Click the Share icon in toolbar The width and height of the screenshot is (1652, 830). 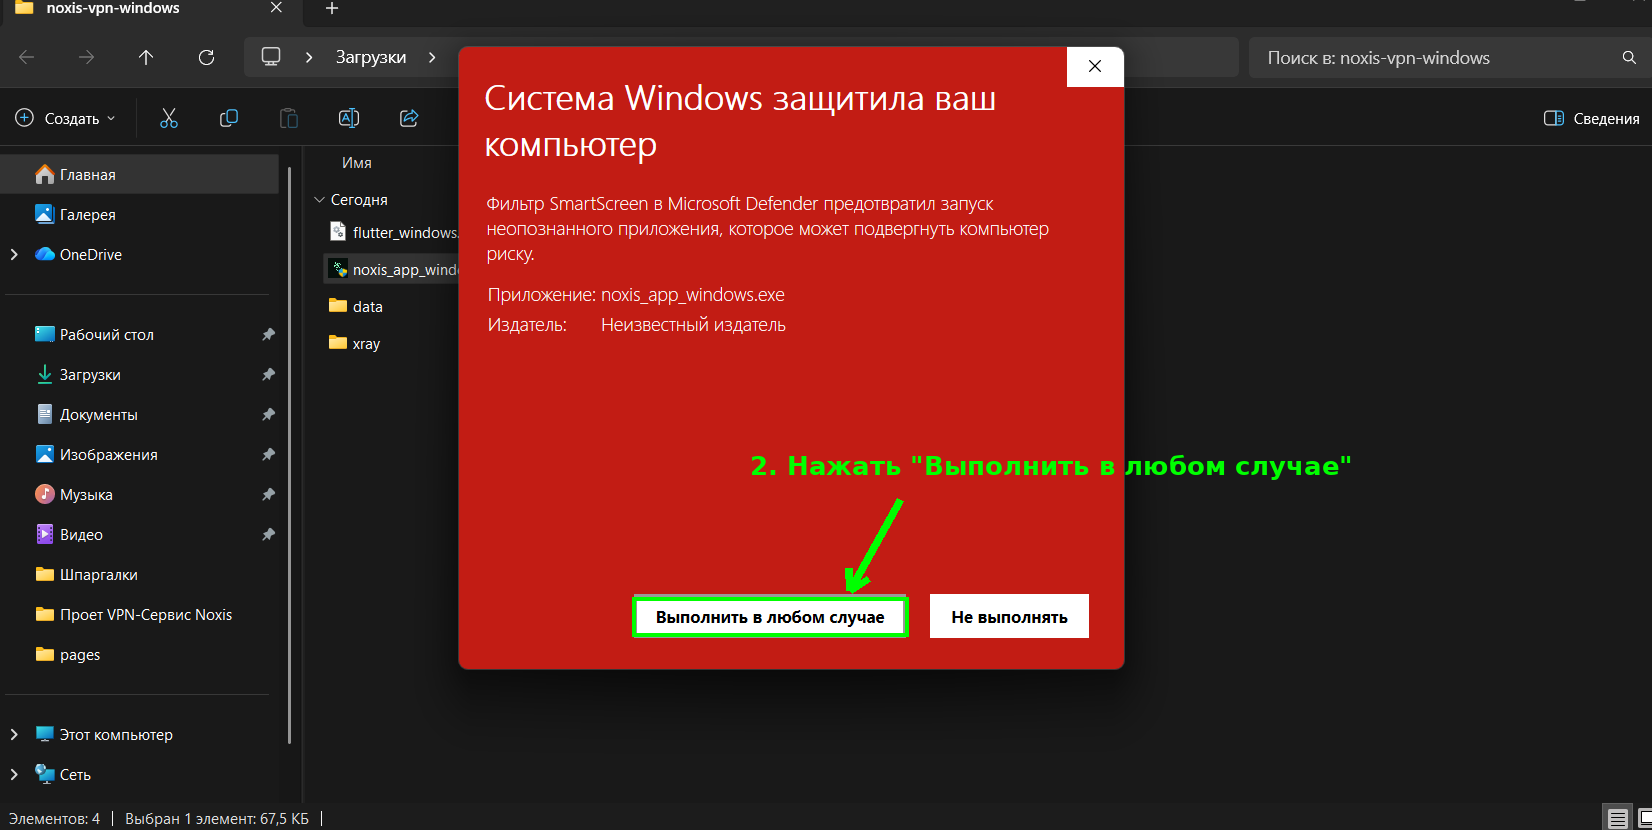click(x=409, y=118)
